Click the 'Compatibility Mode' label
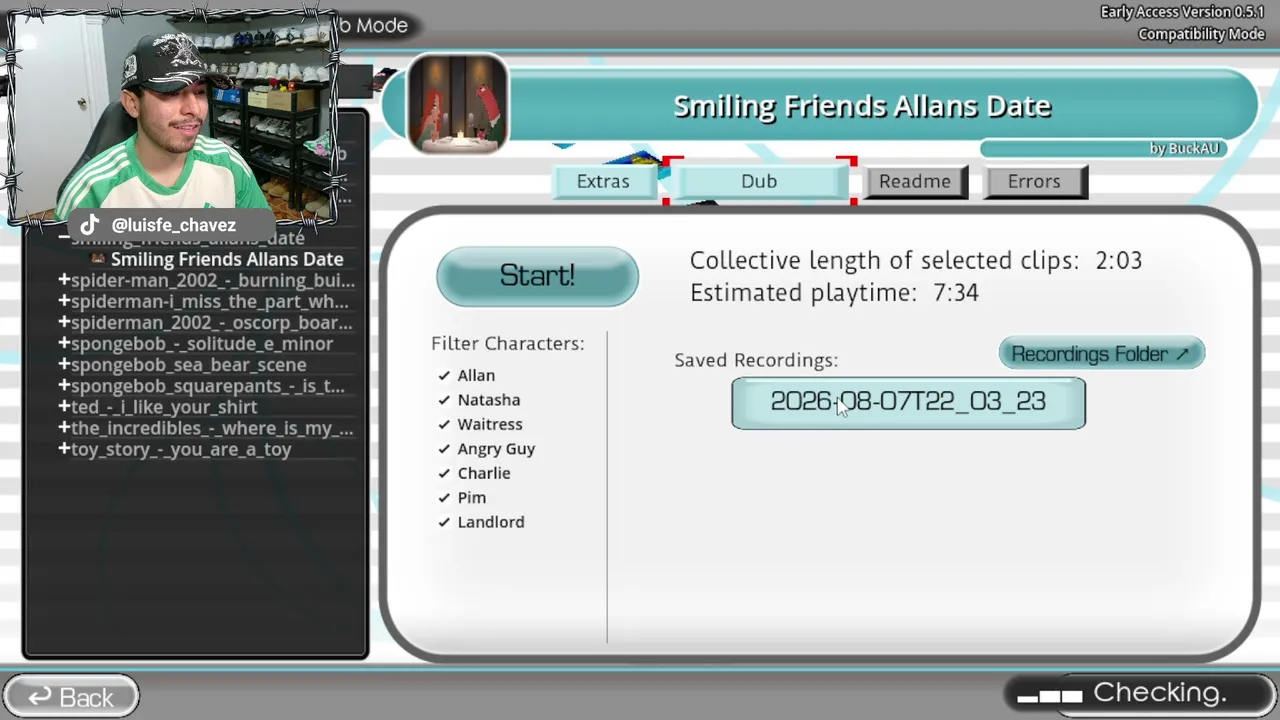The height and width of the screenshot is (720, 1280). [x=1201, y=34]
